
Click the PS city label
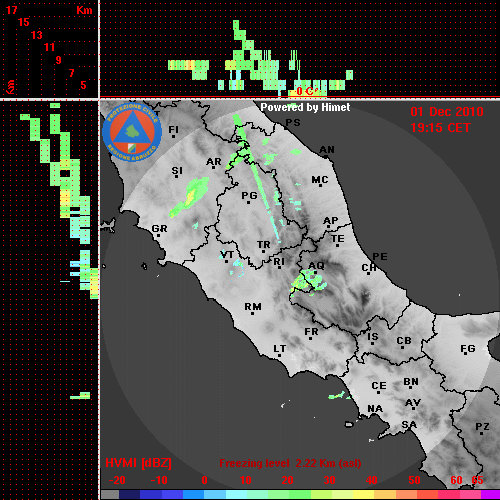click(x=293, y=123)
